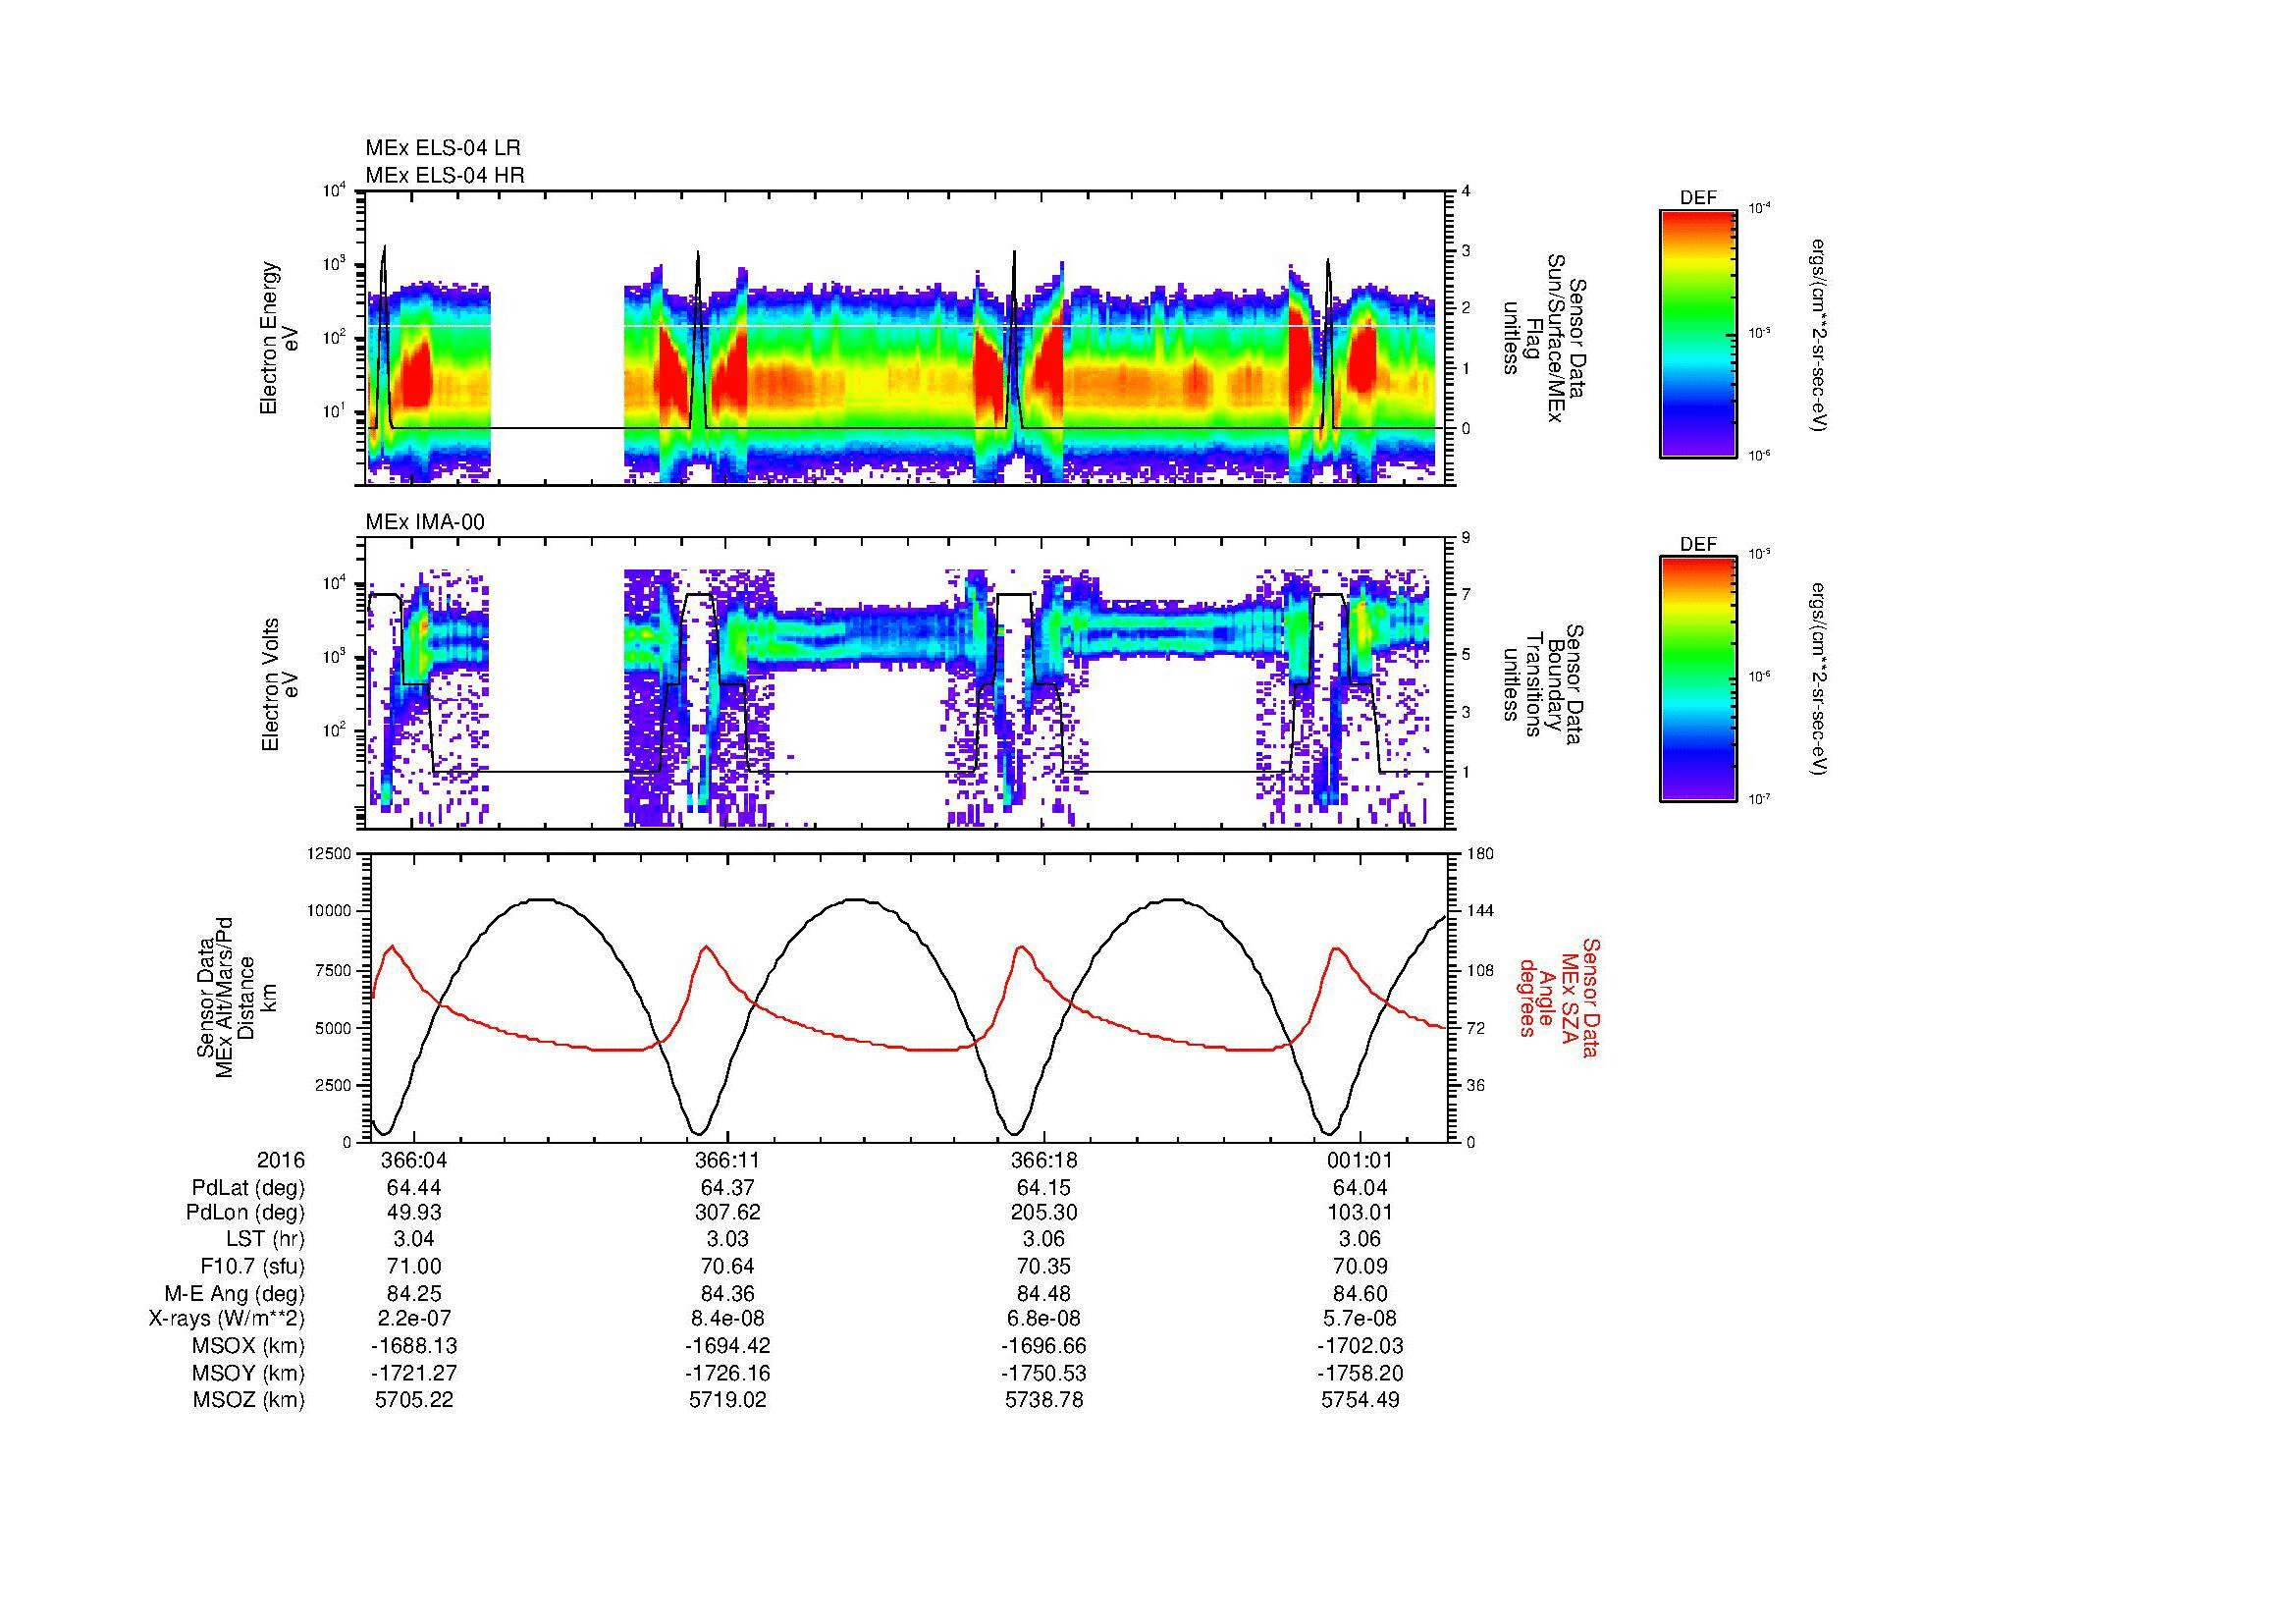
Task: Click the MSOZ value 5754.49
Action: (x=1360, y=1400)
